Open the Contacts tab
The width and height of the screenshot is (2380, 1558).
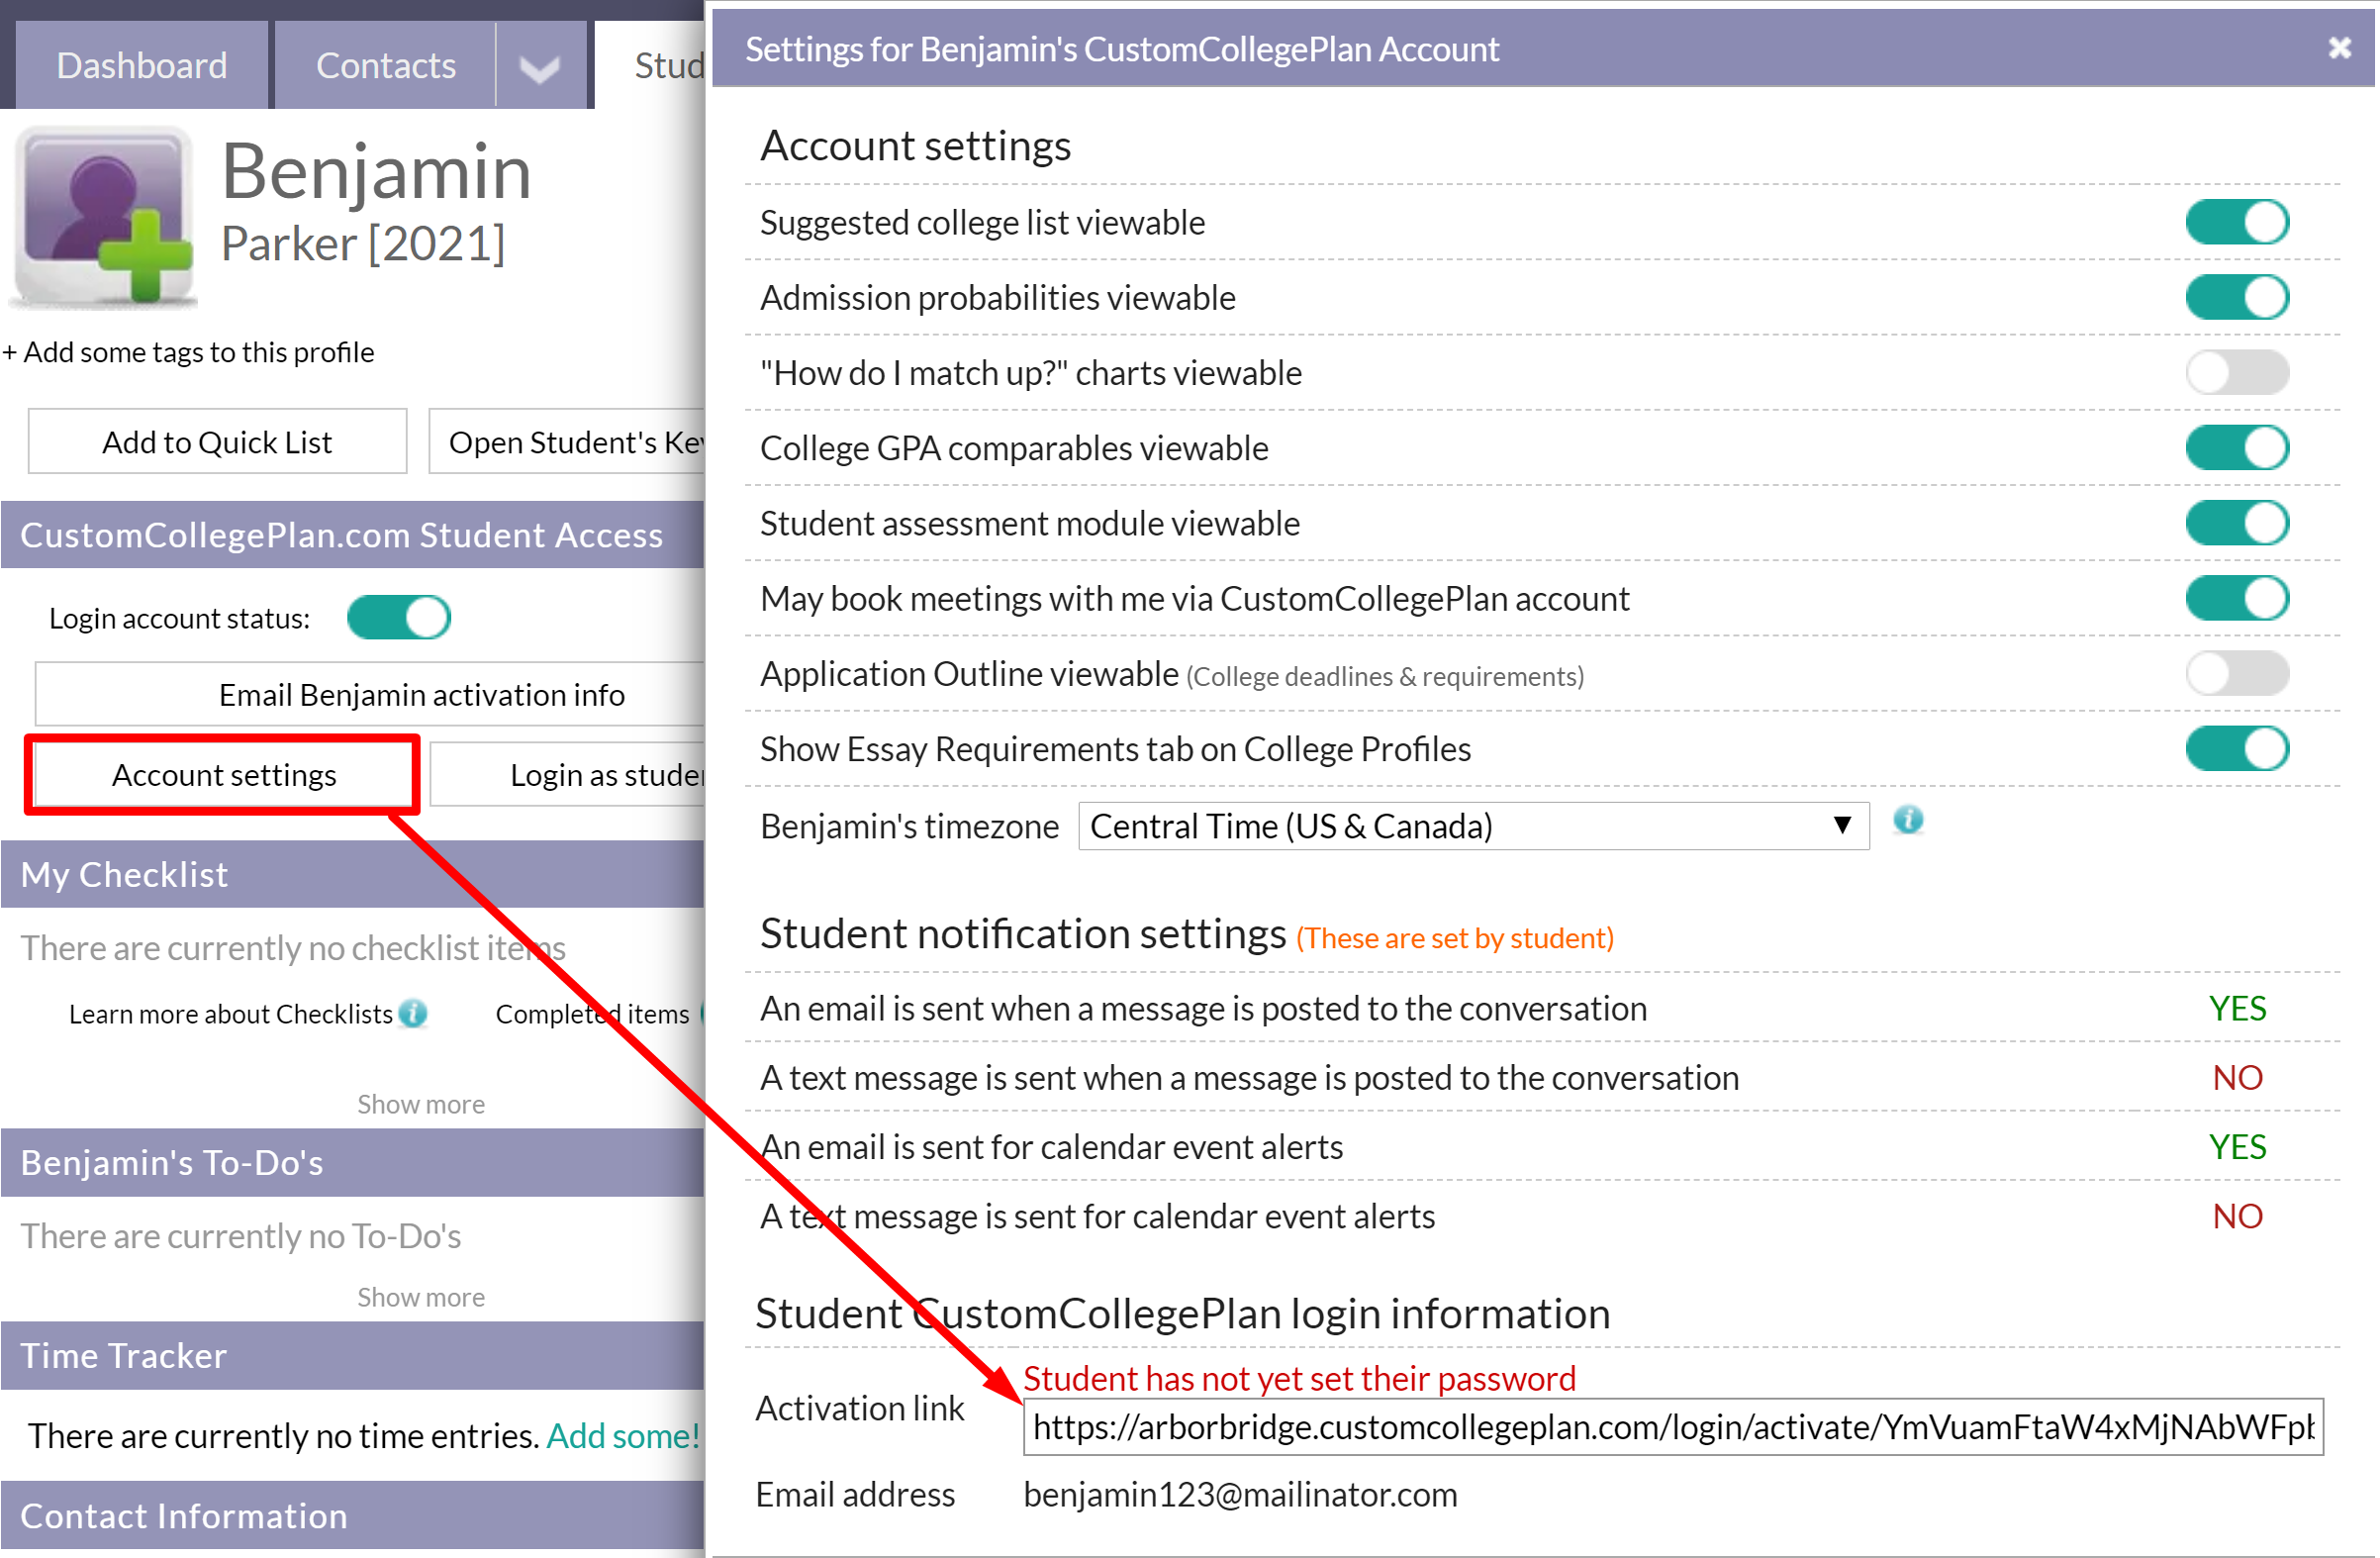pyautogui.click(x=385, y=65)
